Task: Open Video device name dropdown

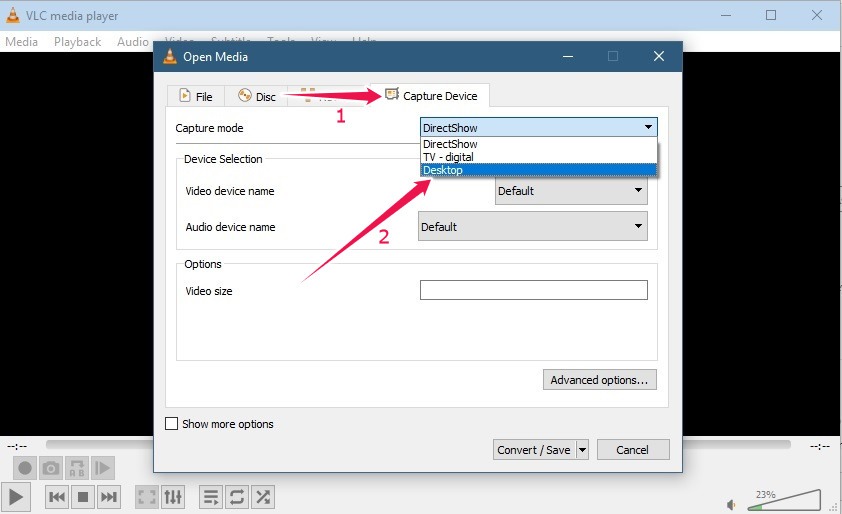Action: (571, 191)
